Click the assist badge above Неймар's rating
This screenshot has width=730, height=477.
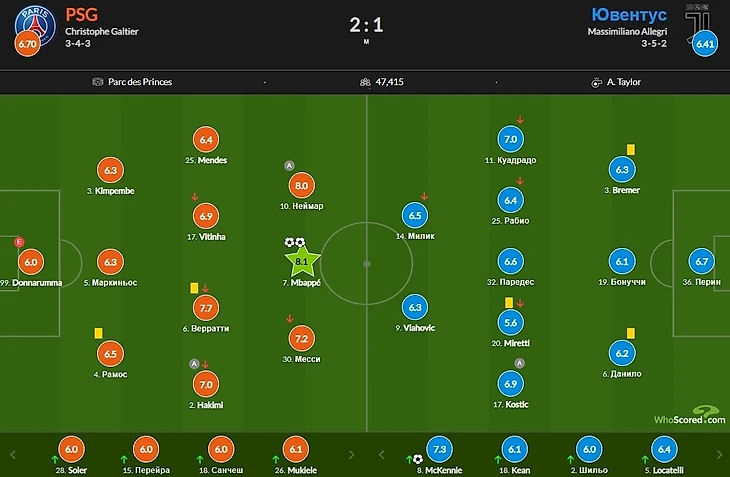click(x=289, y=165)
